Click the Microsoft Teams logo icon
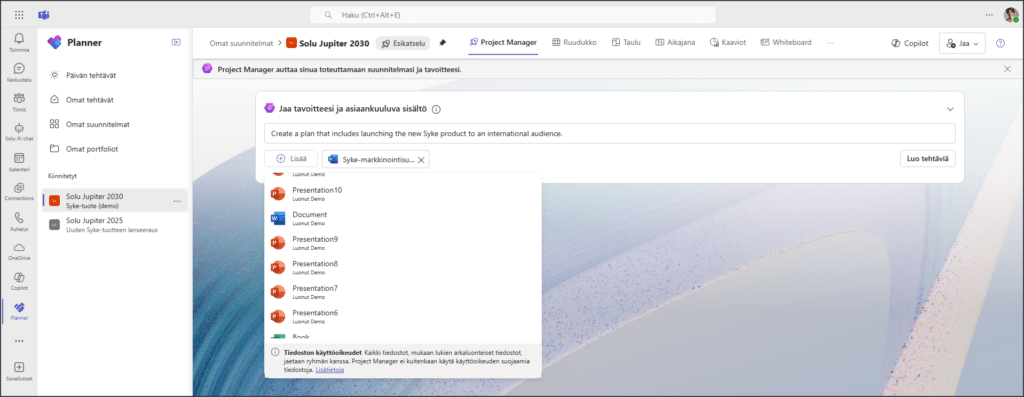The width and height of the screenshot is (1024, 397). [44, 14]
